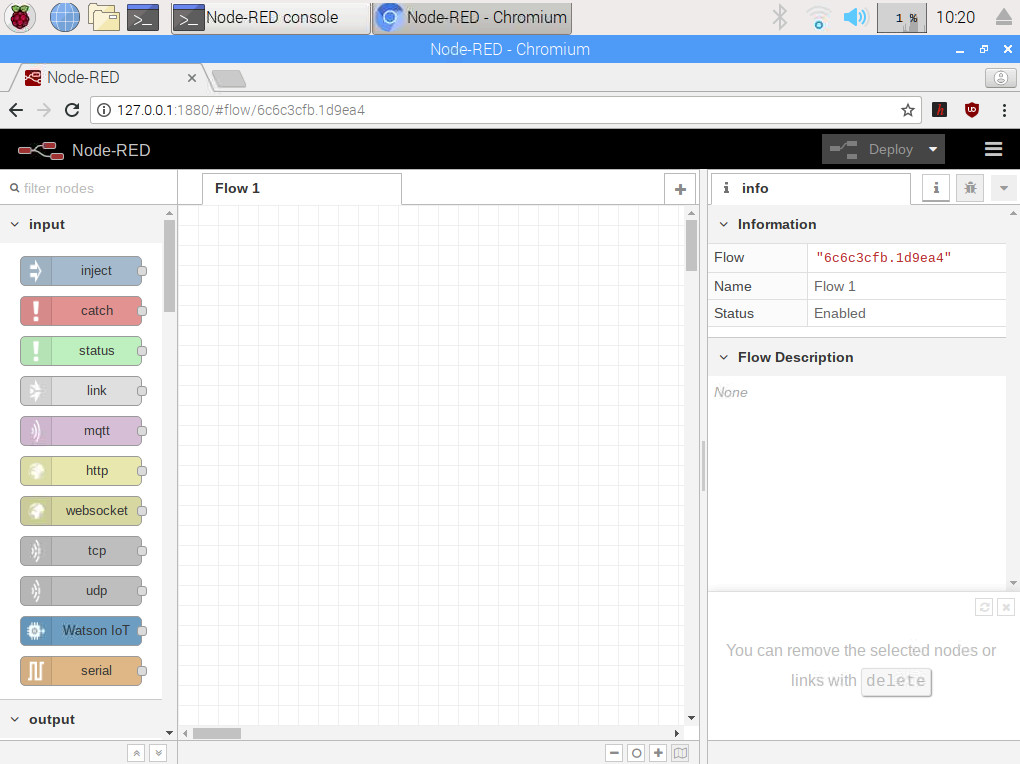
Task: Click the canvas vertical scrollbar thumb
Action: (x=691, y=245)
